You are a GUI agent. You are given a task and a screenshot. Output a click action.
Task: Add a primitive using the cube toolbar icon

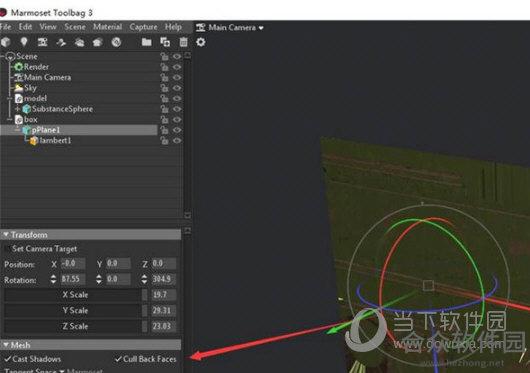point(5,42)
